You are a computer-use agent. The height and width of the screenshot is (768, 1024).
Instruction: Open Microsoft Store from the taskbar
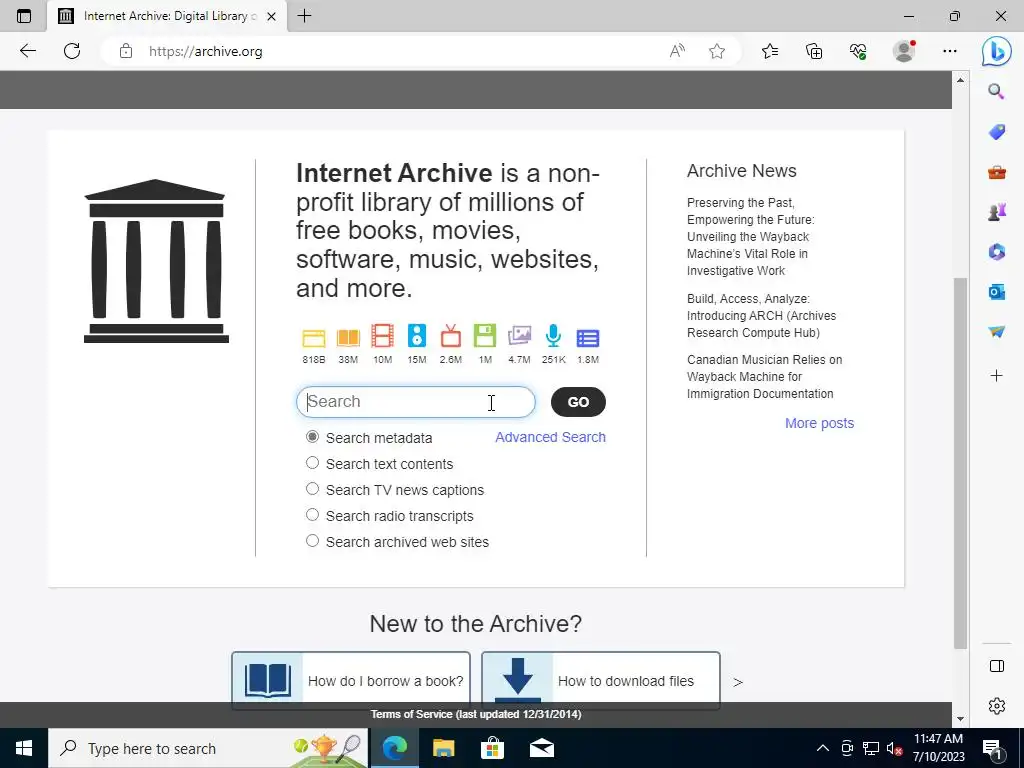[x=492, y=748]
